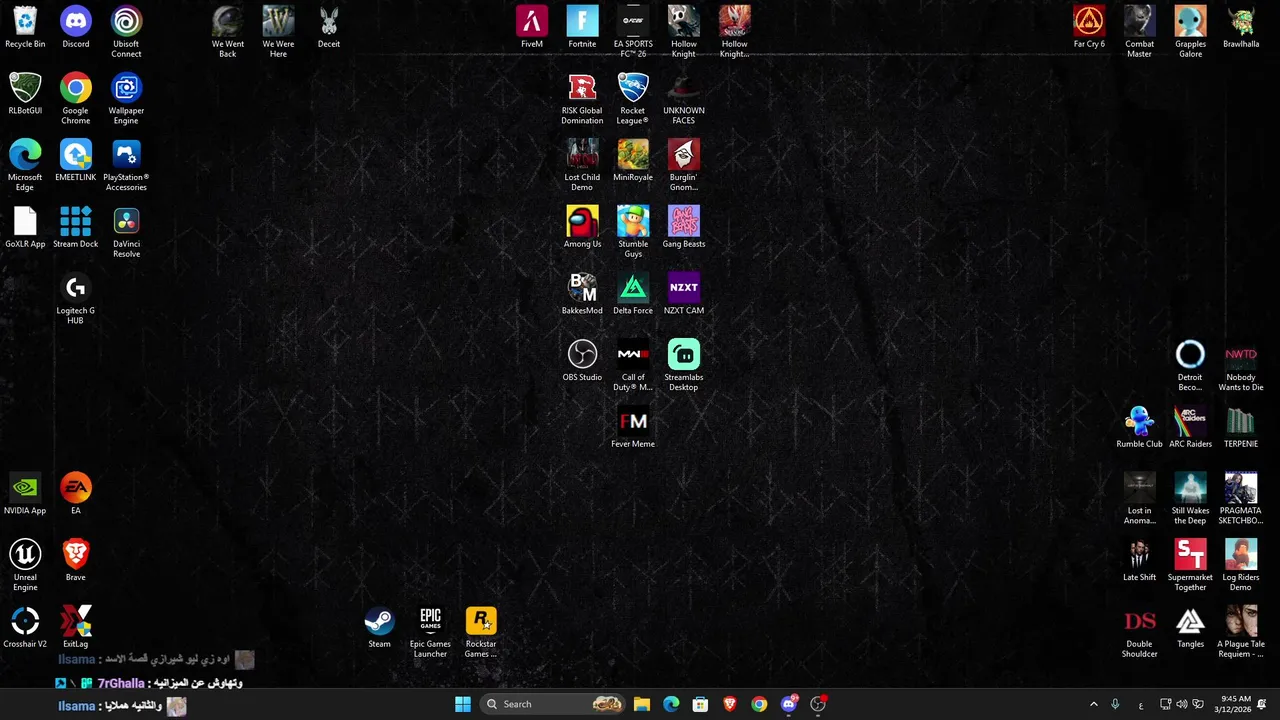The width and height of the screenshot is (1280, 720).
Task: Select the EA SPORTS FC 26 icon
Action: pyautogui.click(x=633, y=32)
